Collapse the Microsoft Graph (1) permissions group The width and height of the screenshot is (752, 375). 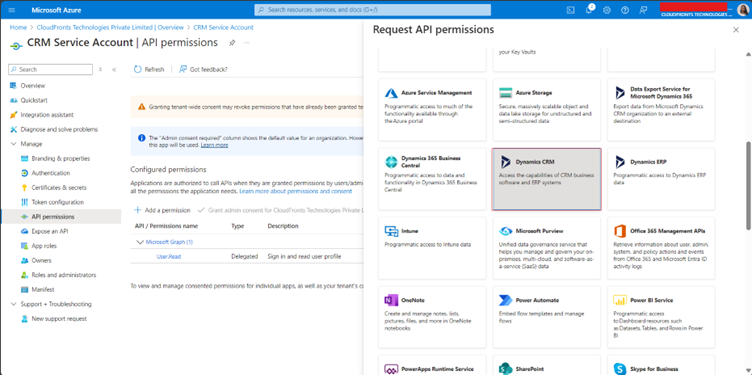[140, 242]
